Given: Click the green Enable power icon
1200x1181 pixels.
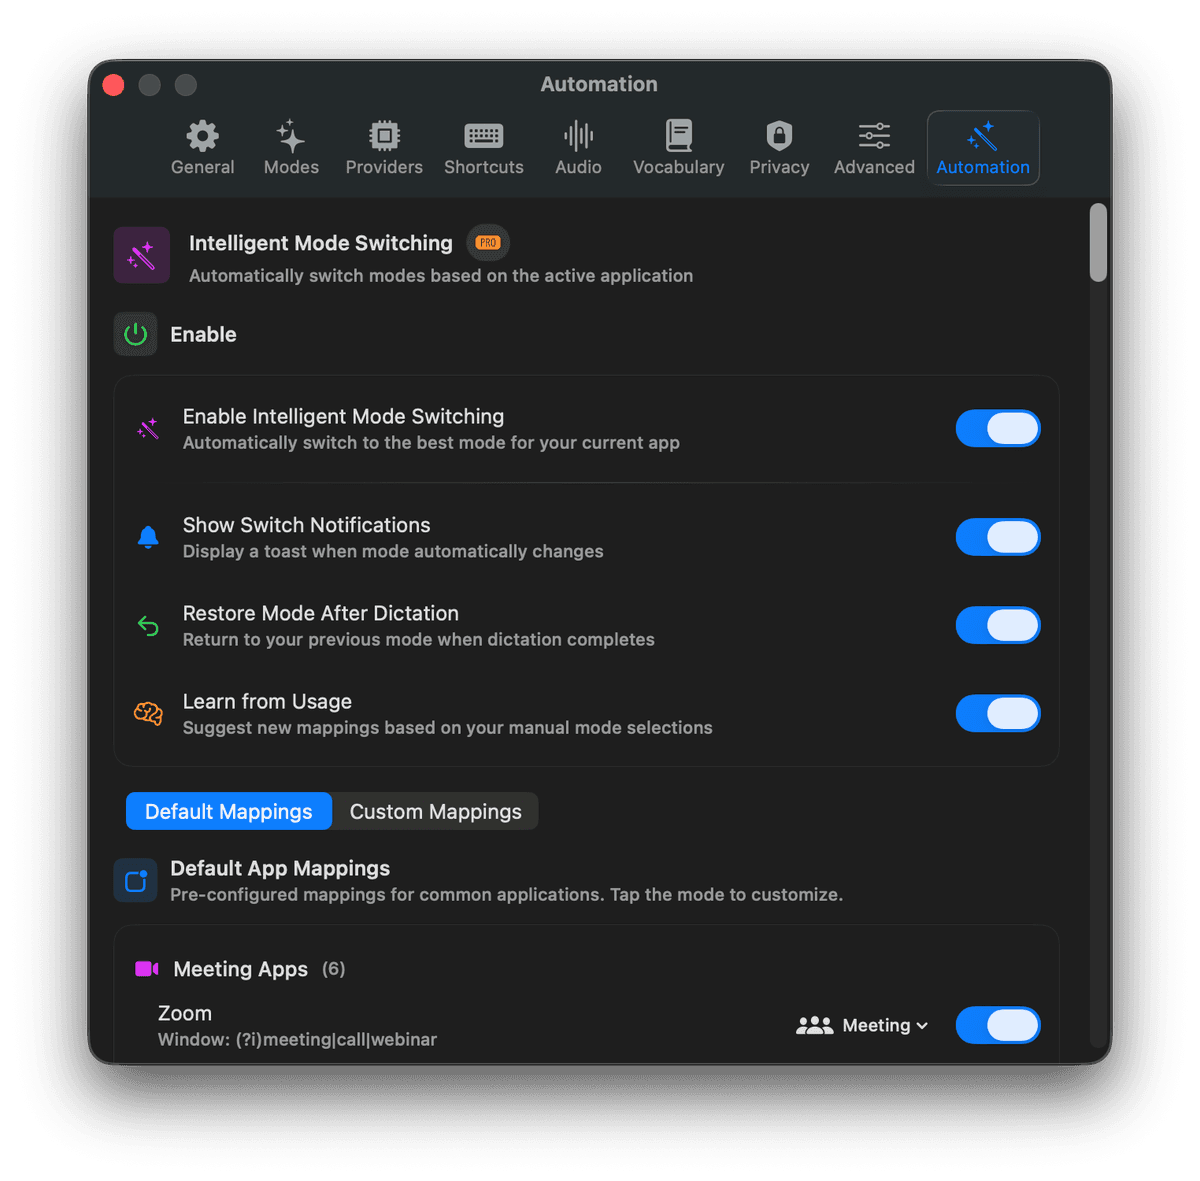Looking at the screenshot, I should 136,334.
